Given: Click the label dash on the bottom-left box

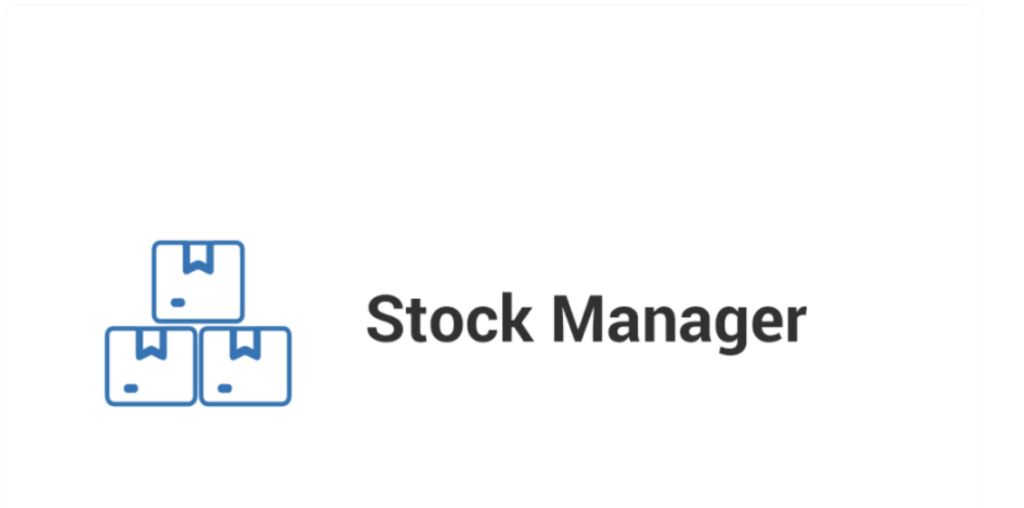Looking at the screenshot, I should click(131, 388).
